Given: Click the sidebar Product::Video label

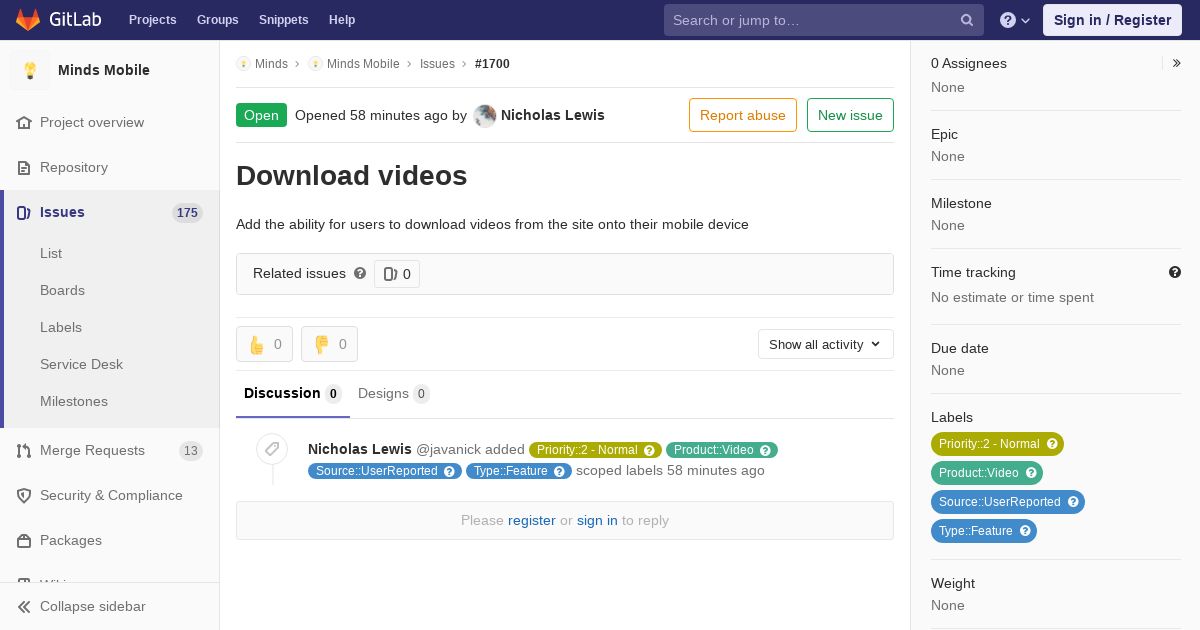Looking at the screenshot, I should (x=987, y=473).
